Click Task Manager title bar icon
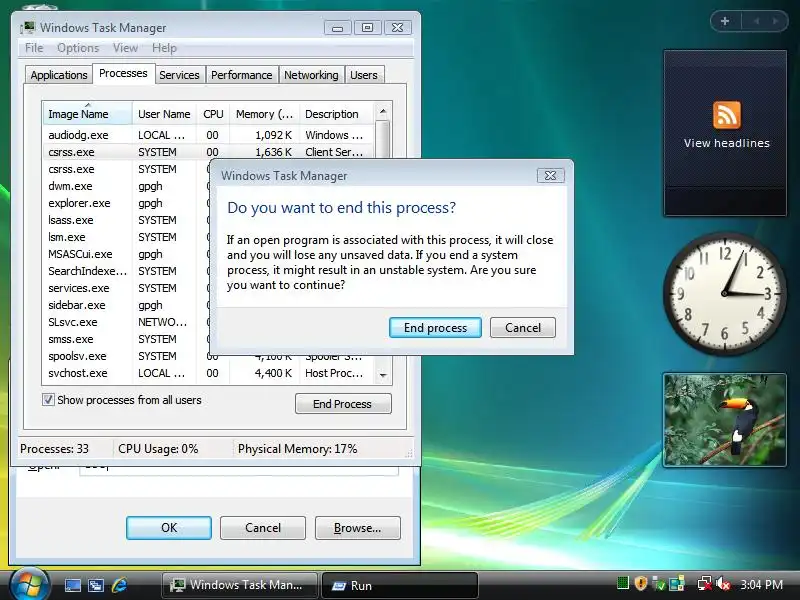The image size is (800, 600). (28, 28)
